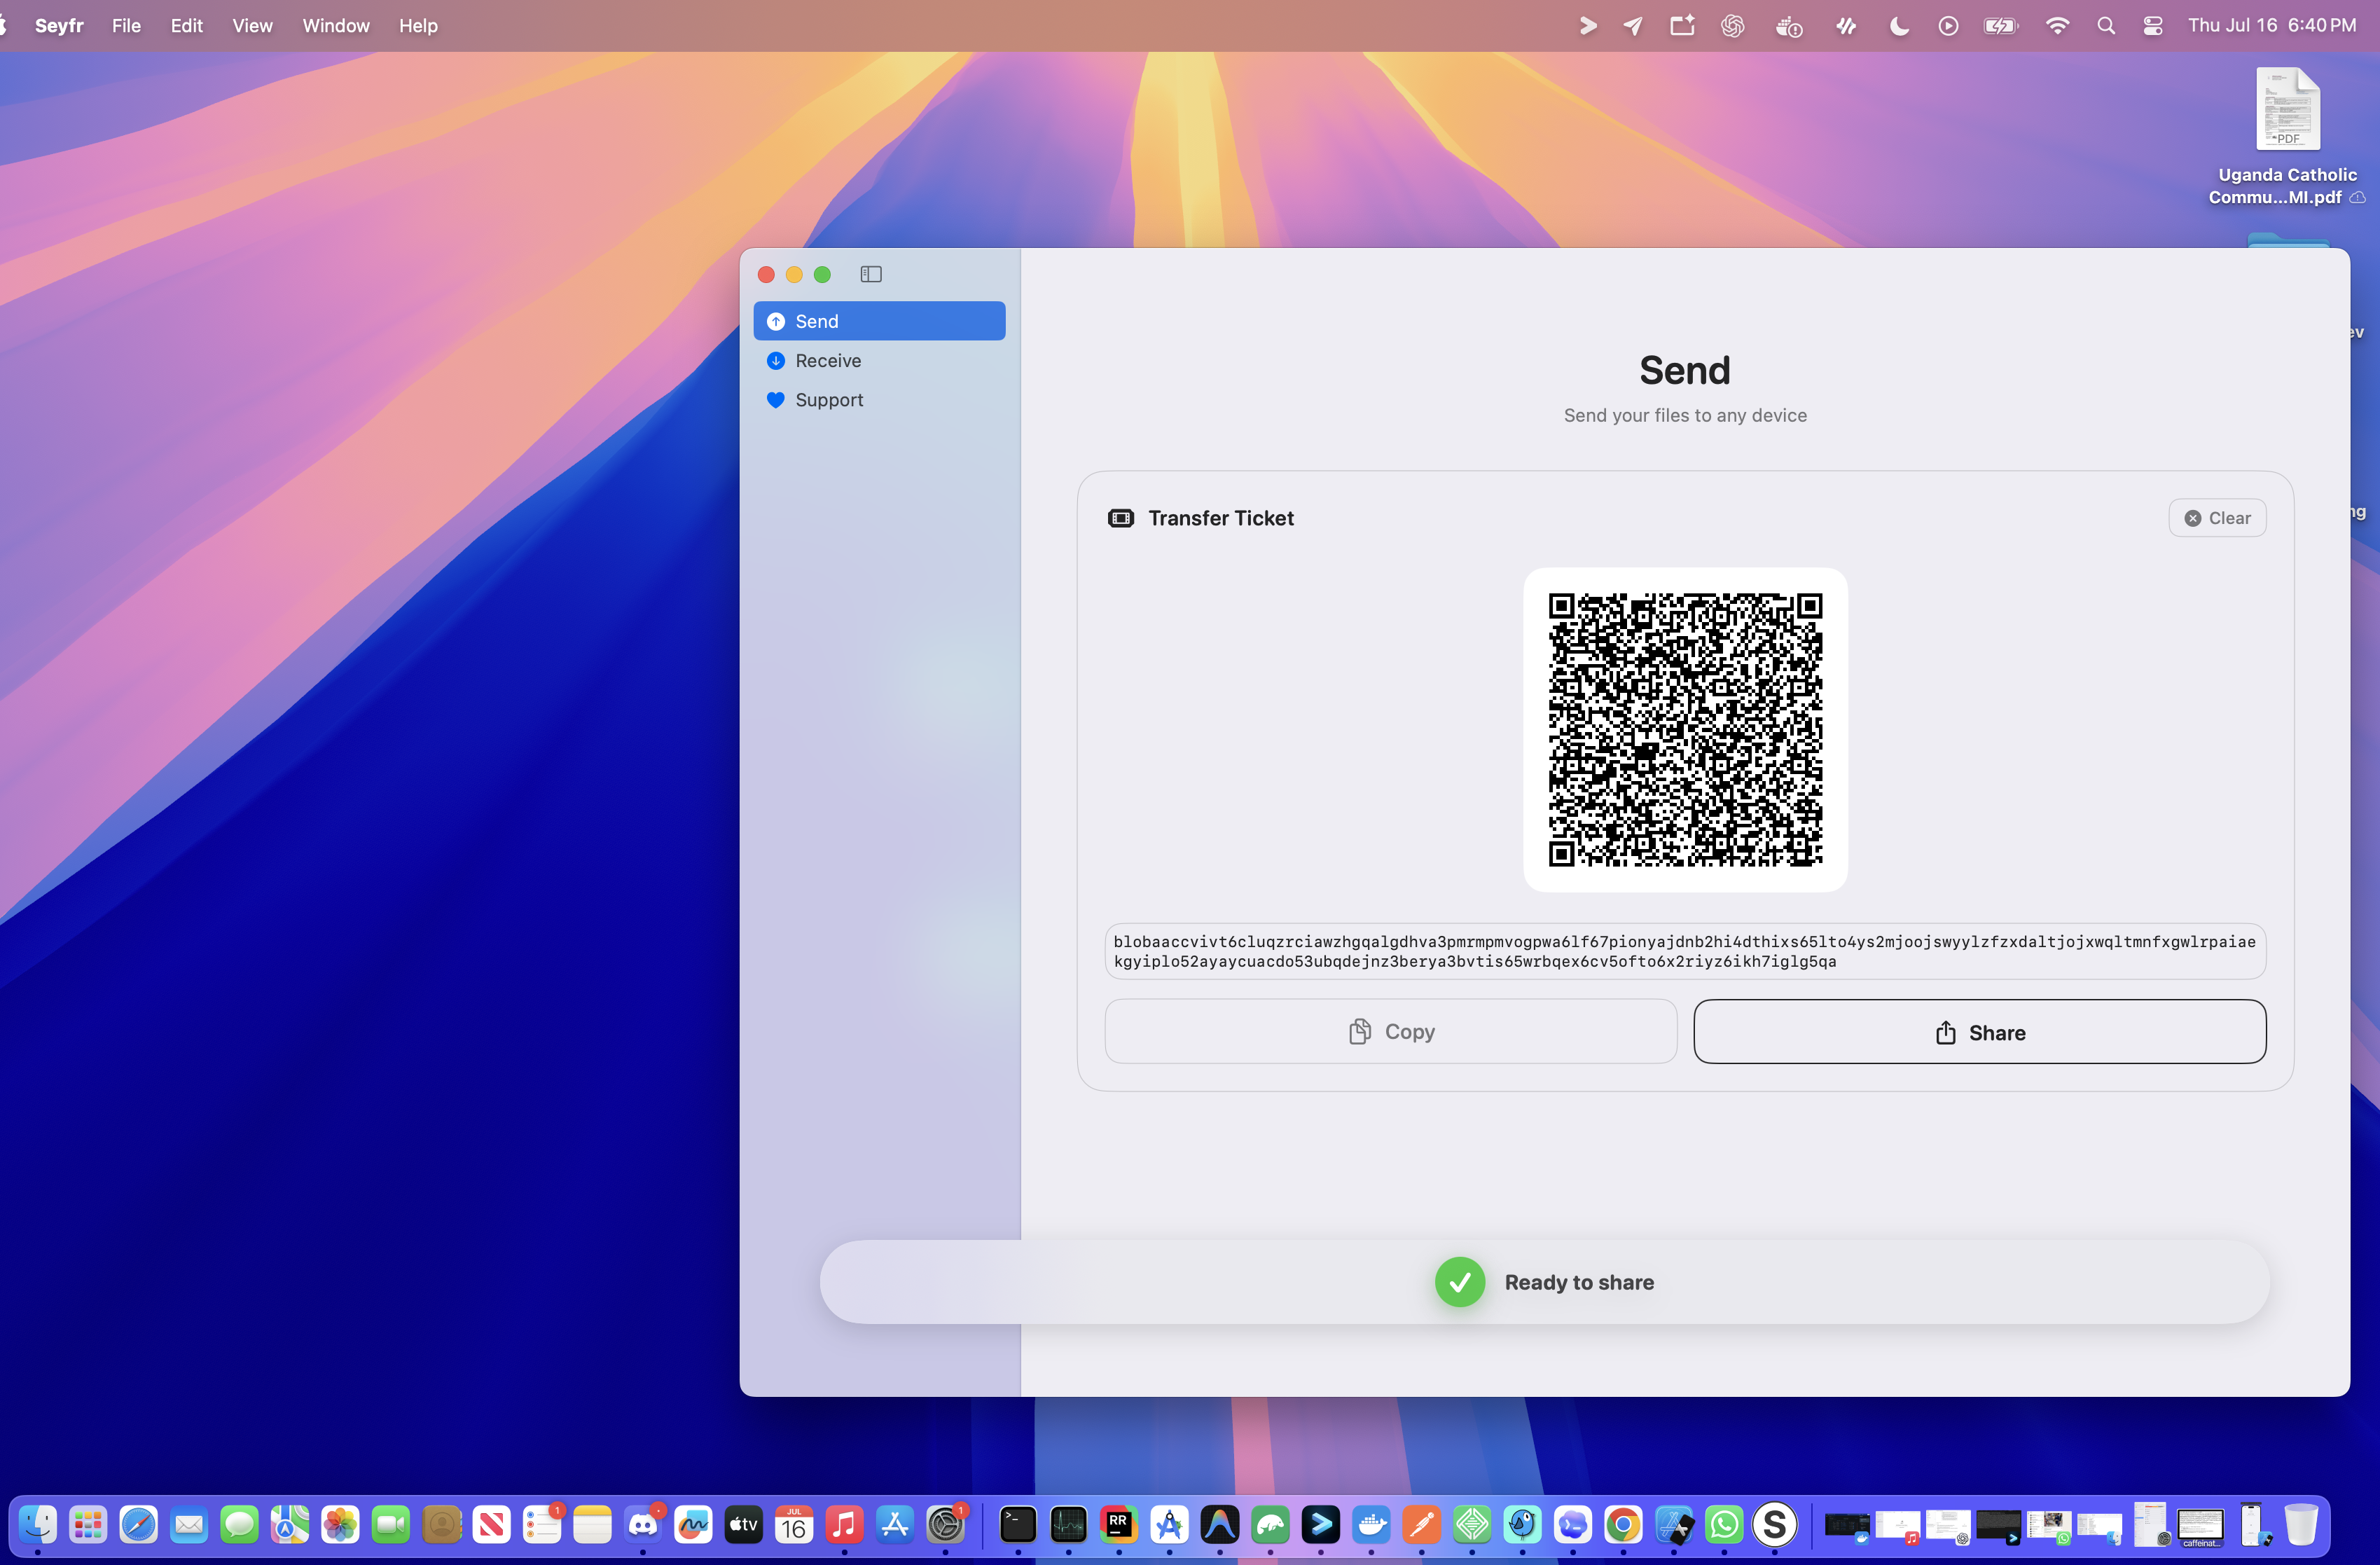Open Maps from the Dock
Viewport: 2380px width, 1565px height.
pos(290,1524)
